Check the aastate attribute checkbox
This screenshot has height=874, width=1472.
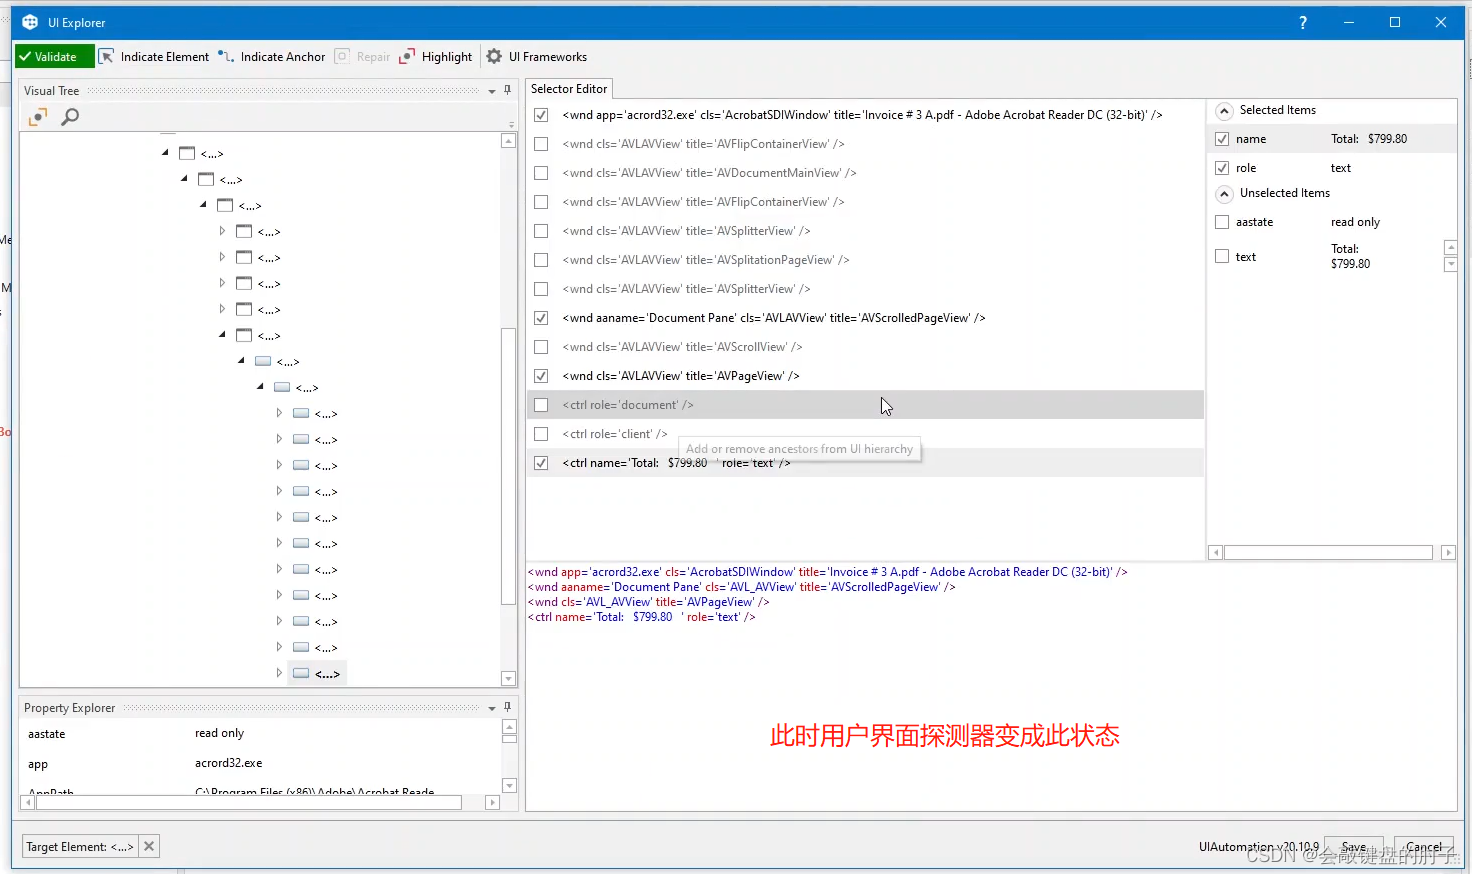pos(1222,222)
